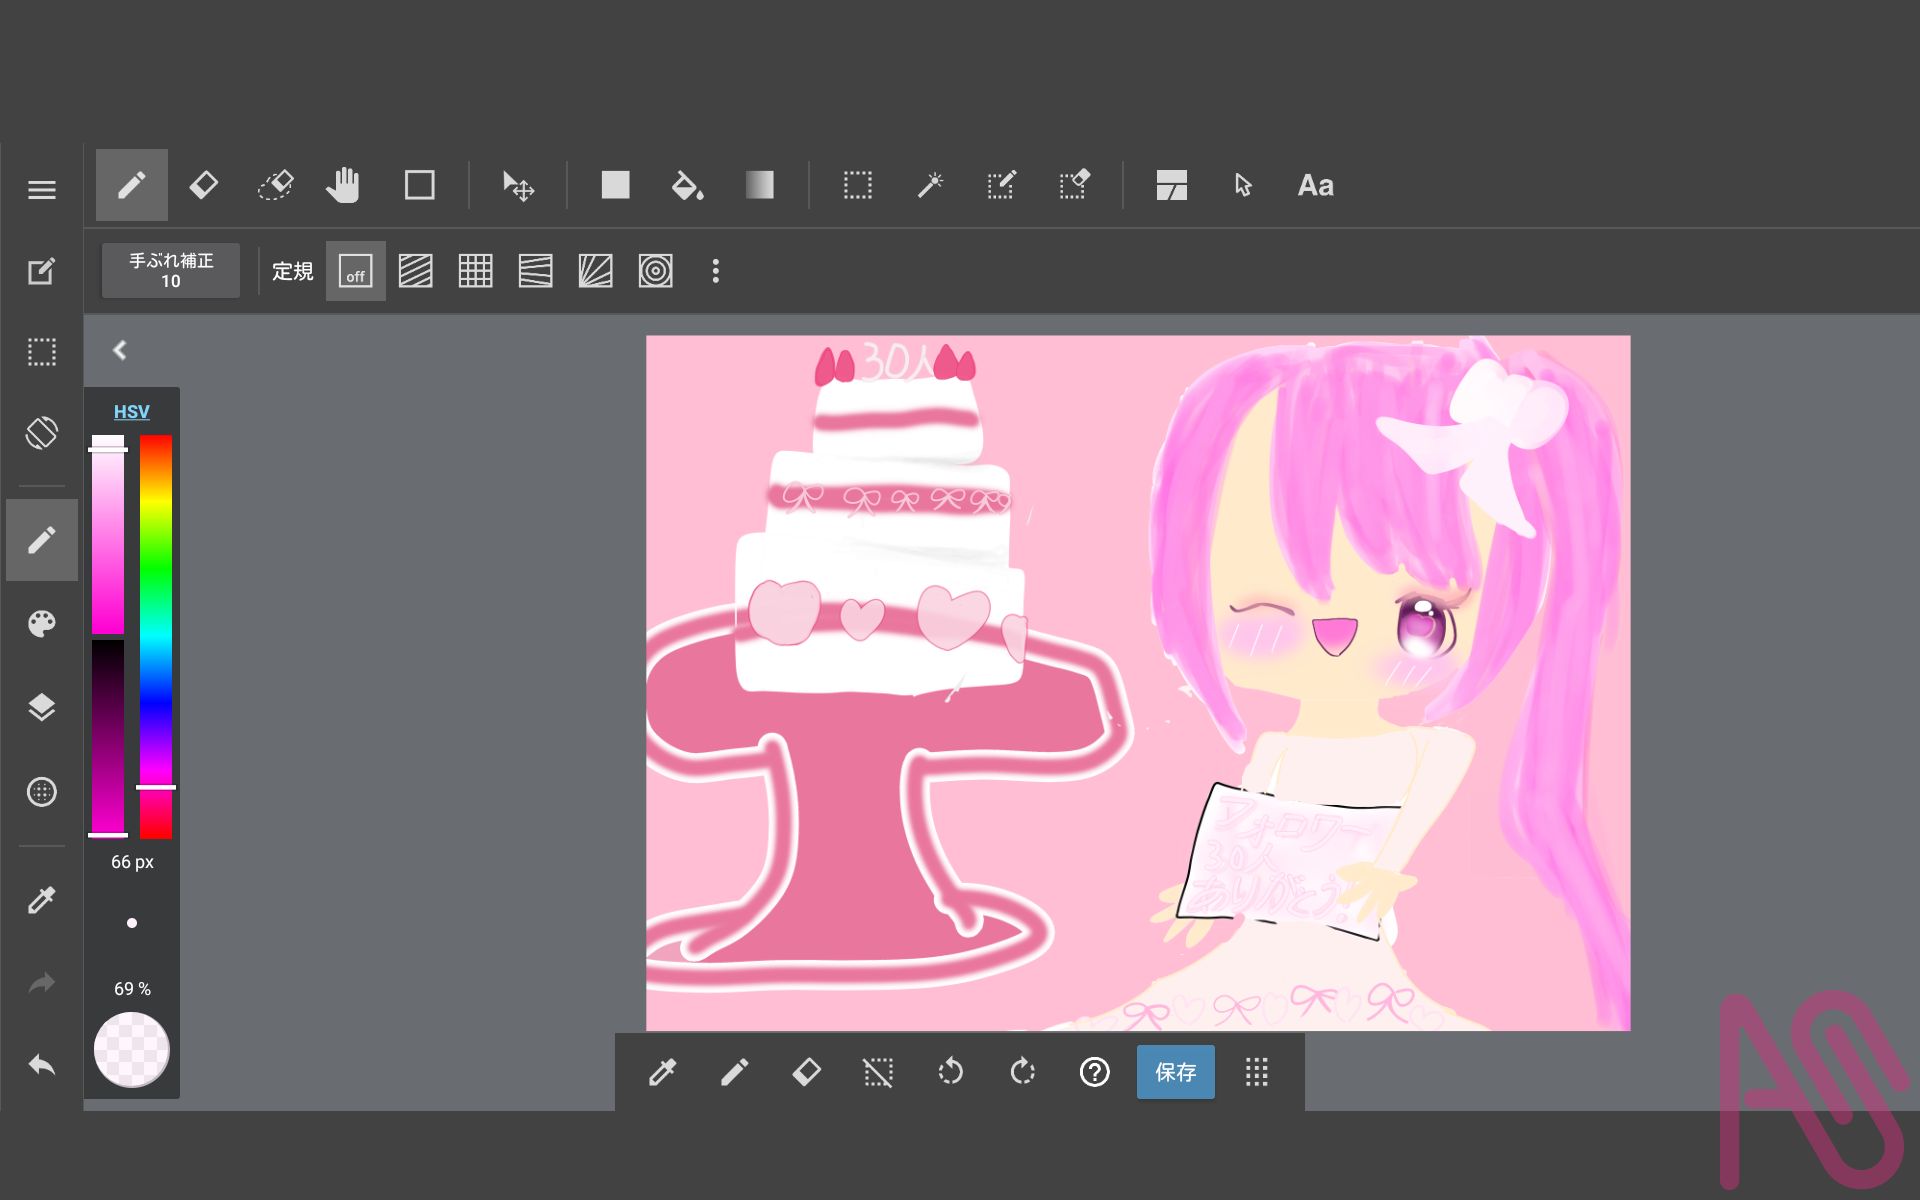Open the Aa text tool
Image resolution: width=1920 pixels, height=1200 pixels.
1315,186
